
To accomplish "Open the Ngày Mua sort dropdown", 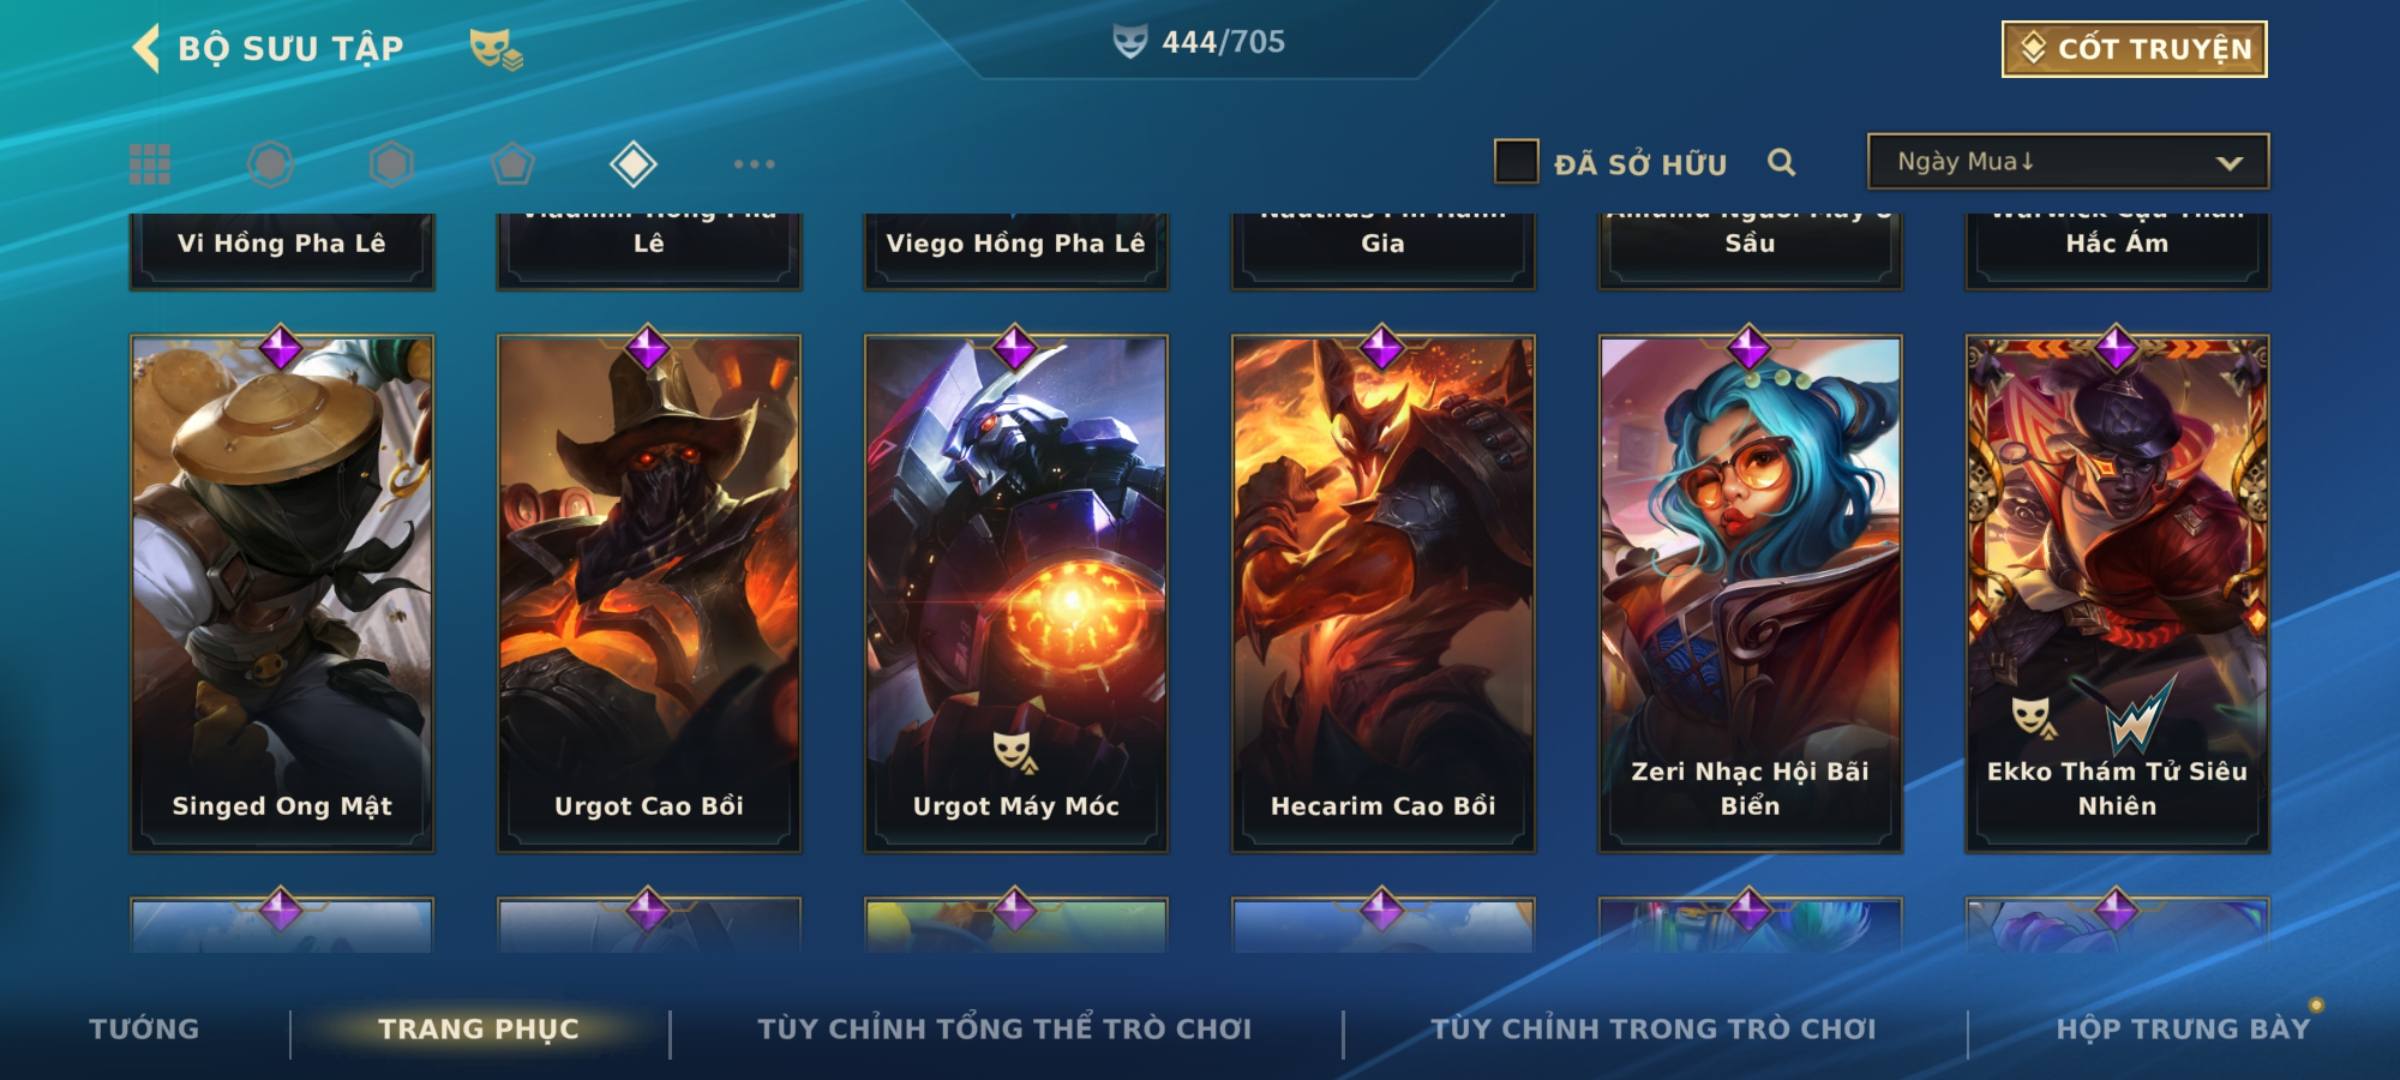I will (2068, 161).
